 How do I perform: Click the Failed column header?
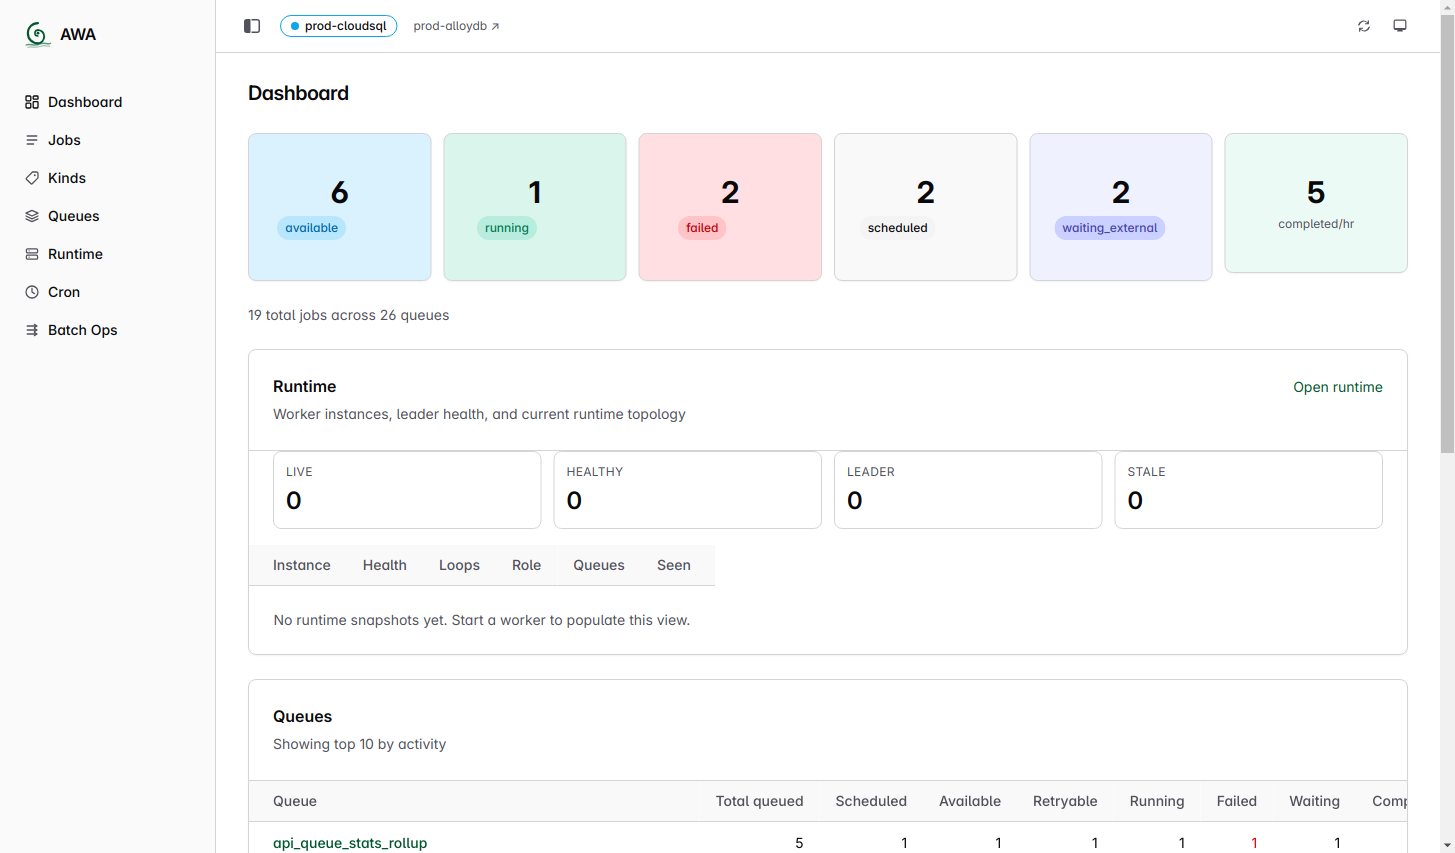click(1237, 801)
